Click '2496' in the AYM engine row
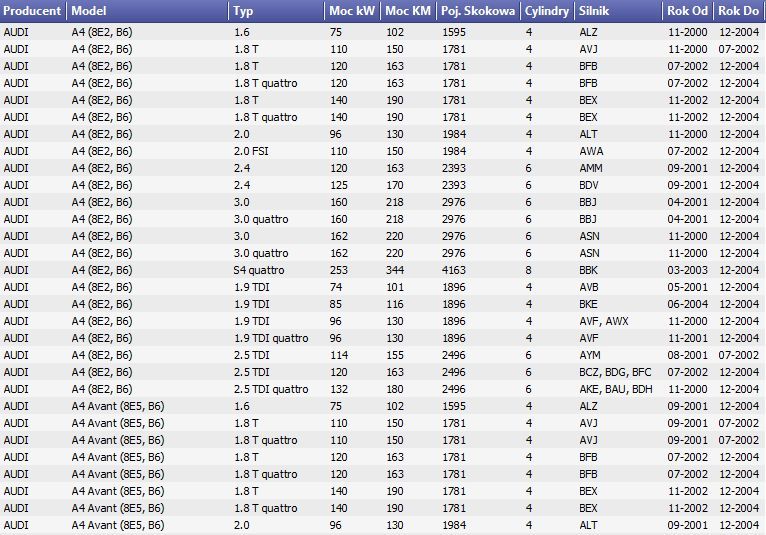The image size is (766, 535). click(x=454, y=355)
